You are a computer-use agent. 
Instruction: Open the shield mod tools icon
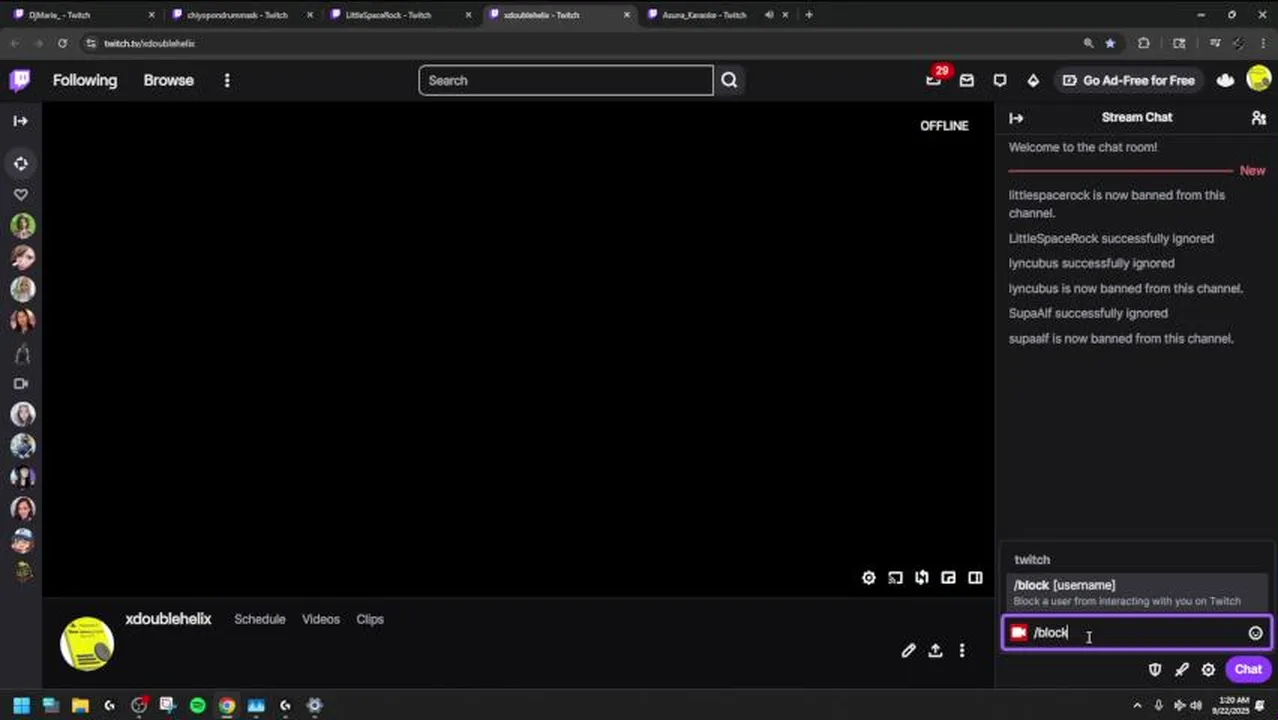(x=1155, y=670)
